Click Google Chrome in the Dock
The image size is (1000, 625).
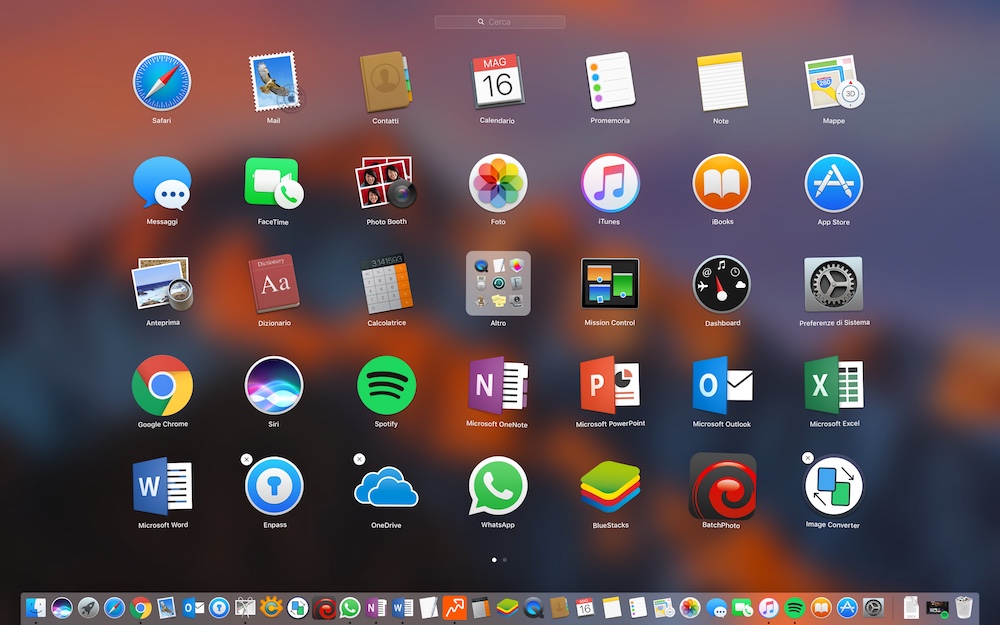[x=140, y=608]
